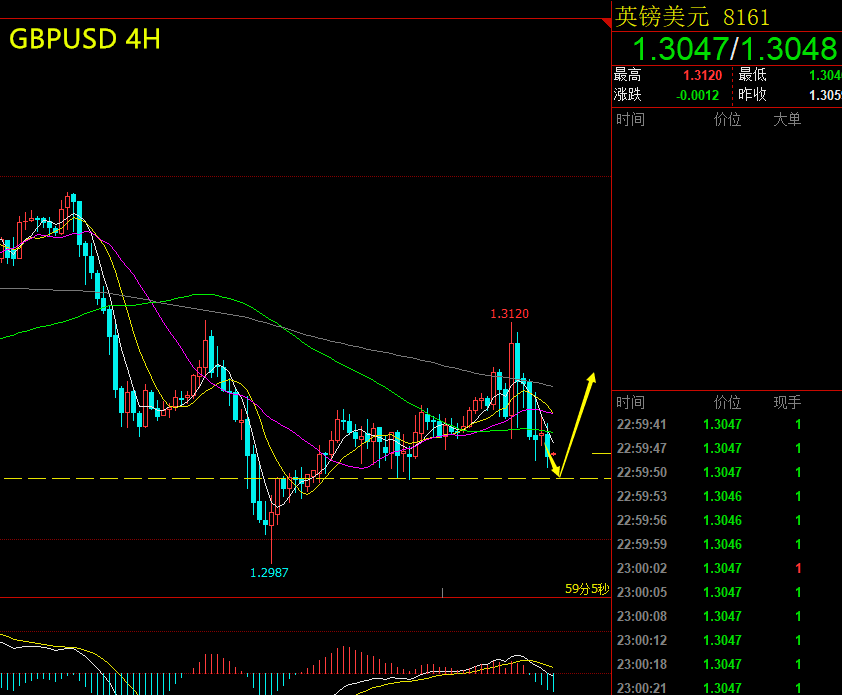Click the 现手 column header
This screenshot has height=695, width=842.
(787, 402)
